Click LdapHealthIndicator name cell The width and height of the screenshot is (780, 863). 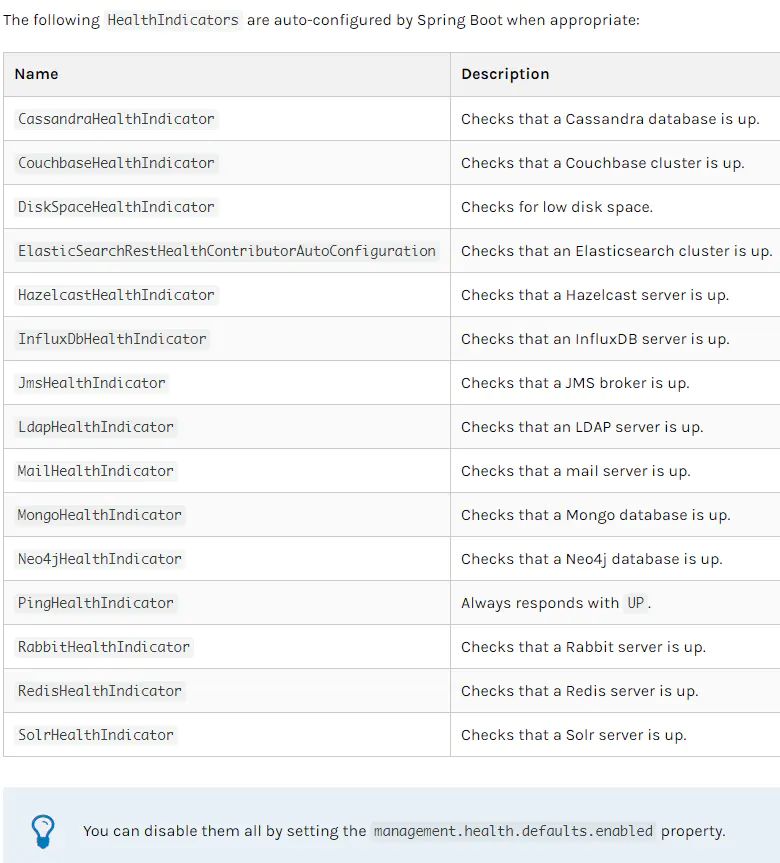(x=96, y=427)
